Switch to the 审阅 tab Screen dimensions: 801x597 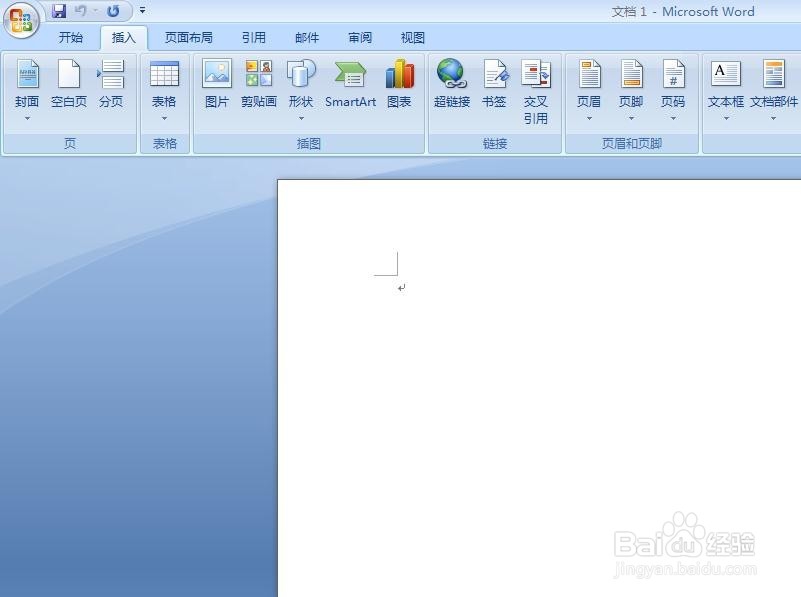coord(360,38)
